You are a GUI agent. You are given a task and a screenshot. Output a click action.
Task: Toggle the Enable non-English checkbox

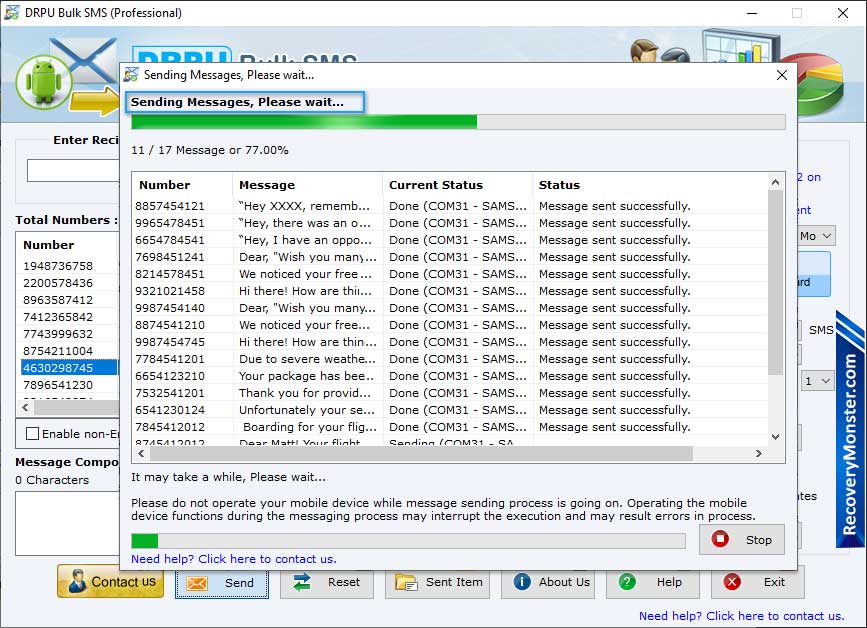pyautogui.click(x=33, y=434)
